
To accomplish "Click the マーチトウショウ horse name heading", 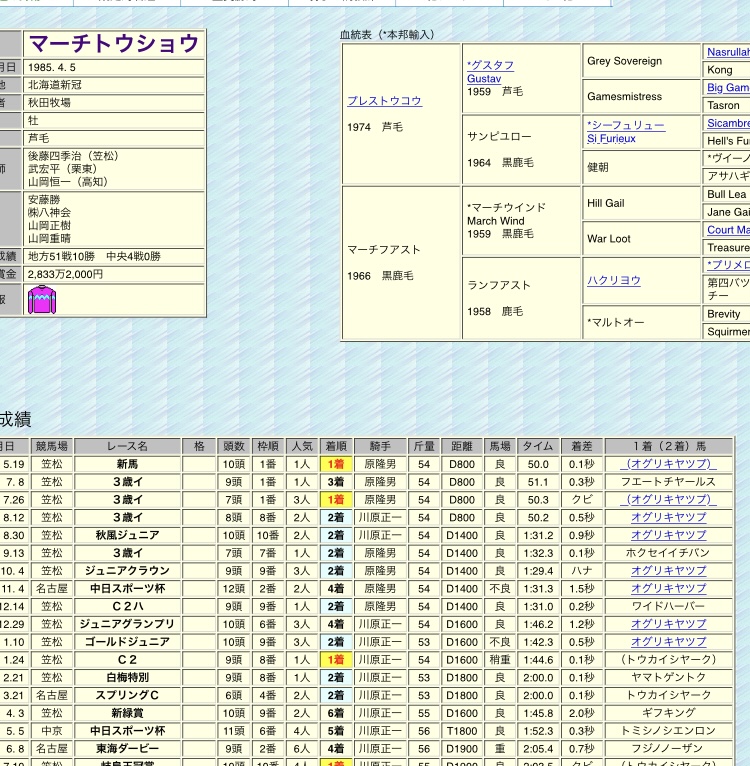I will [114, 44].
